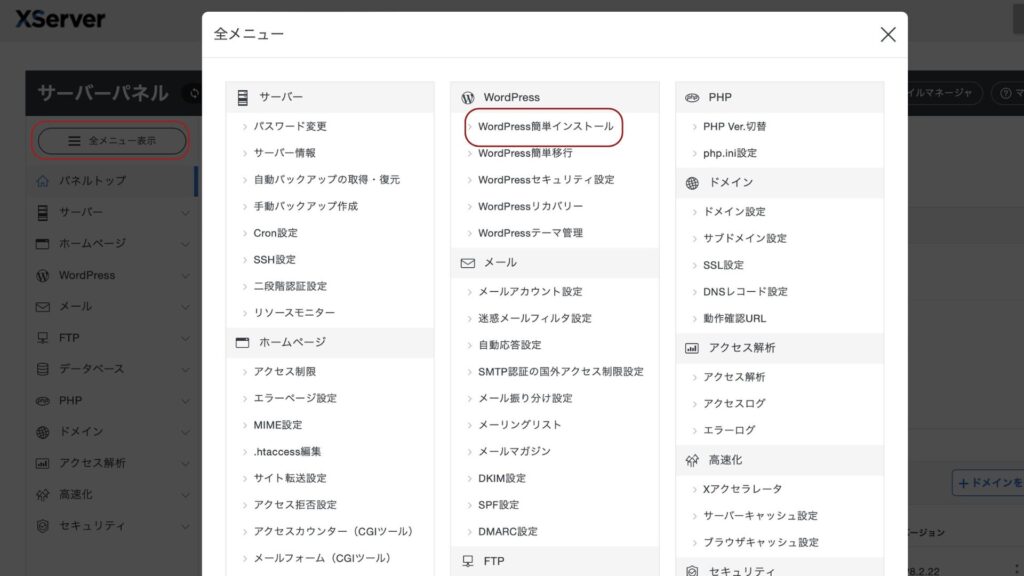Expand the sidebar メール chevron

pos(185,307)
